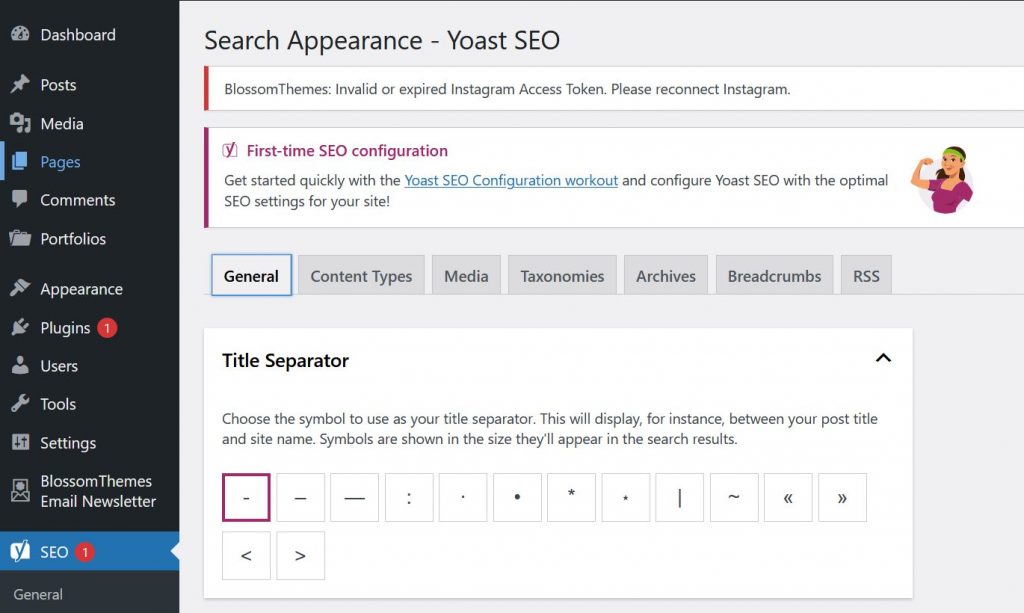Click the Tools wrench icon
The image size is (1024, 613).
(x=22, y=404)
